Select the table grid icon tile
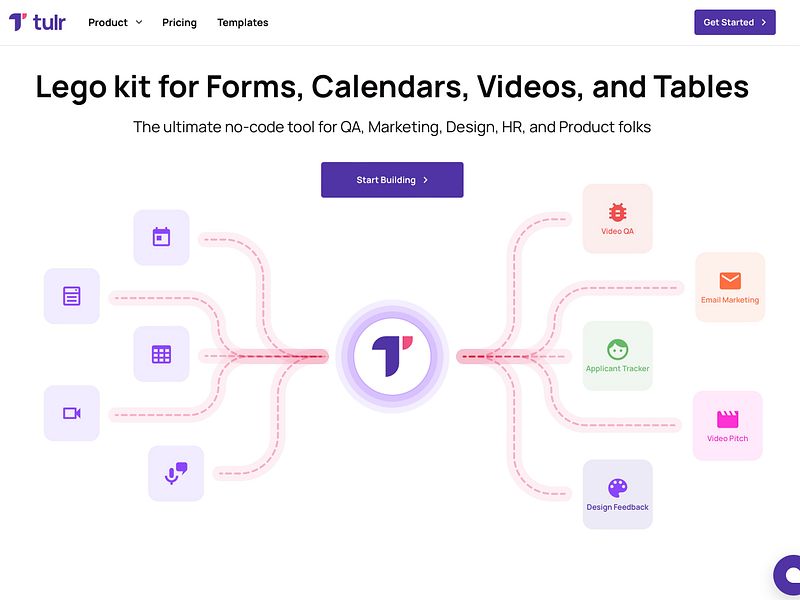The width and height of the screenshot is (800, 600). pyautogui.click(x=161, y=354)
